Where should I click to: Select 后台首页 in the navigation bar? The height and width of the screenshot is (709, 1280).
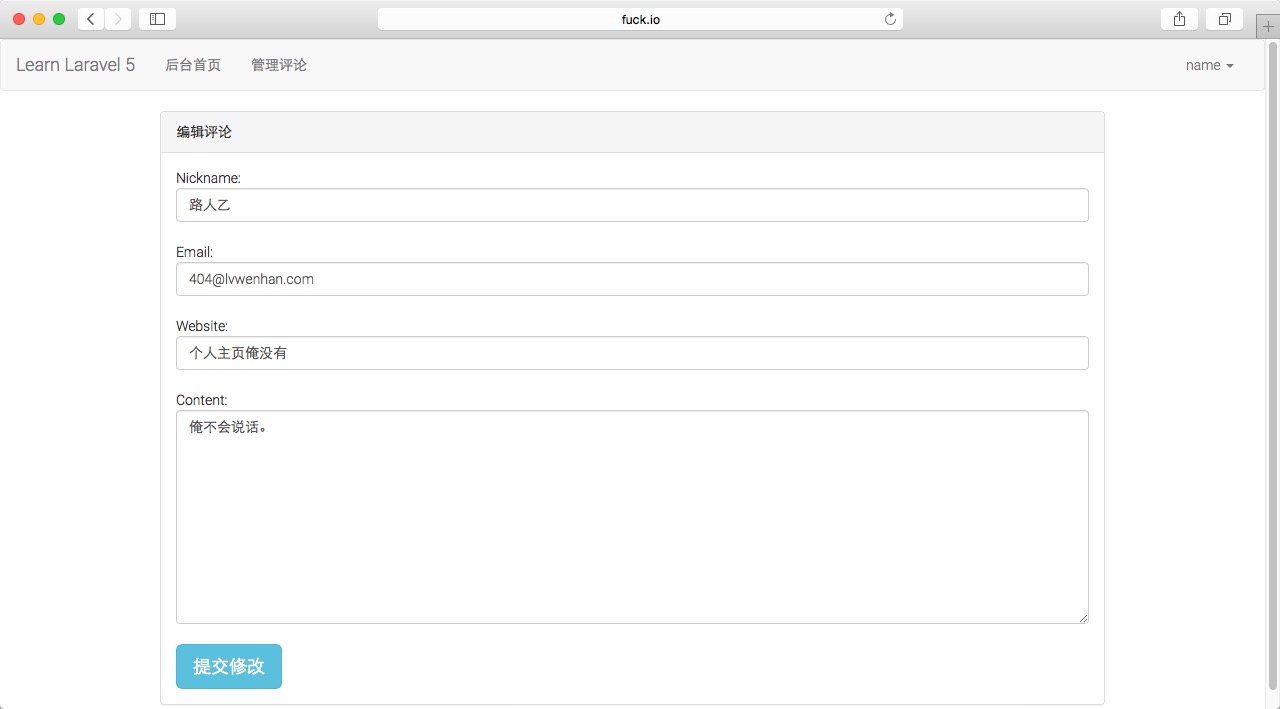coord(193,65)
